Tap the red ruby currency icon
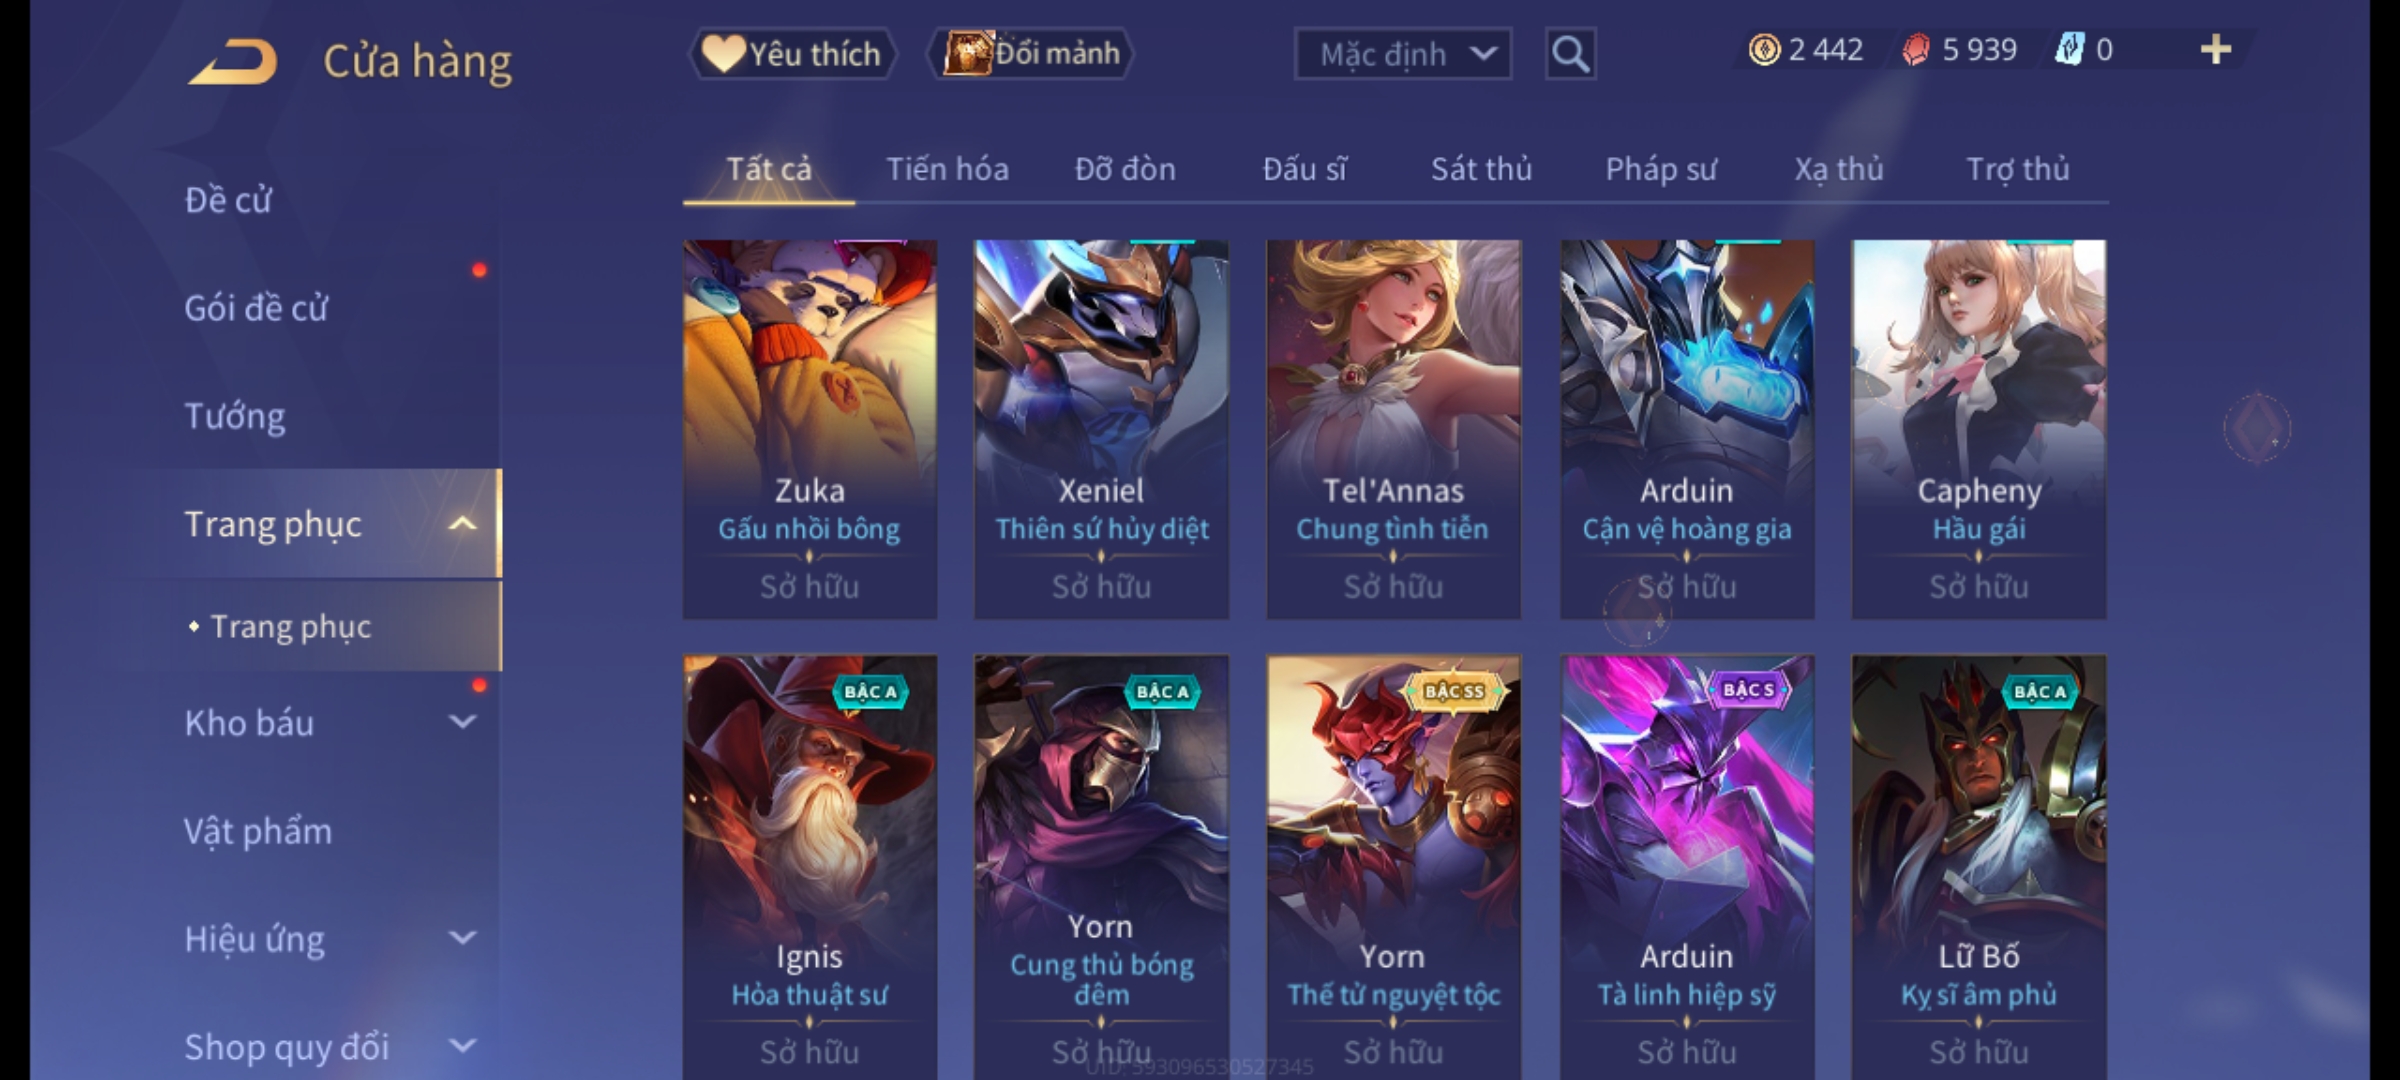The image size is (2400, 1080). tap(1915, 49)
